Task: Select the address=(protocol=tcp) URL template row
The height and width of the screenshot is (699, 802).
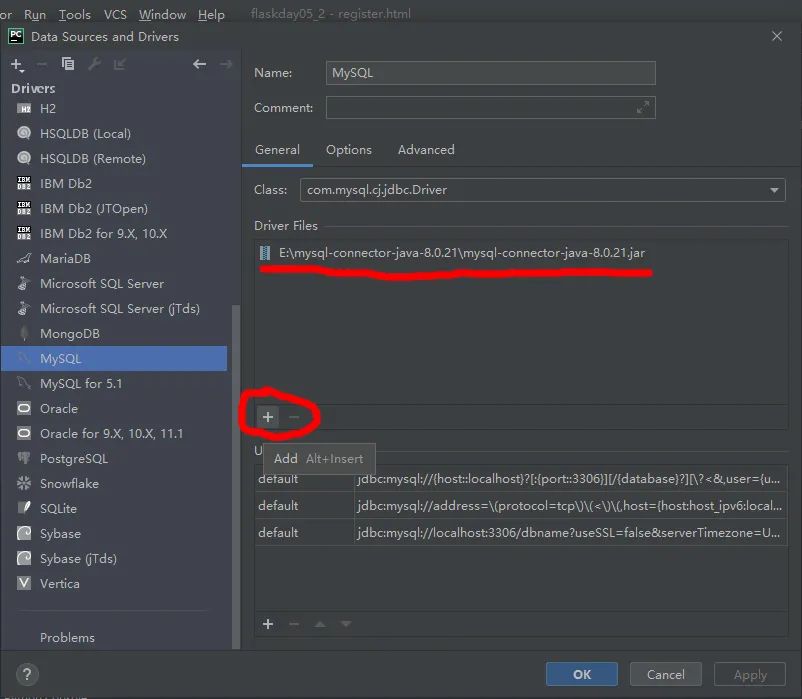Action: click(x=521, y=506)
